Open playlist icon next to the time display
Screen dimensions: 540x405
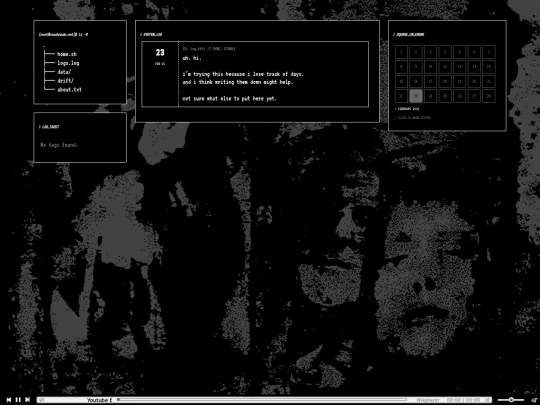487,400
